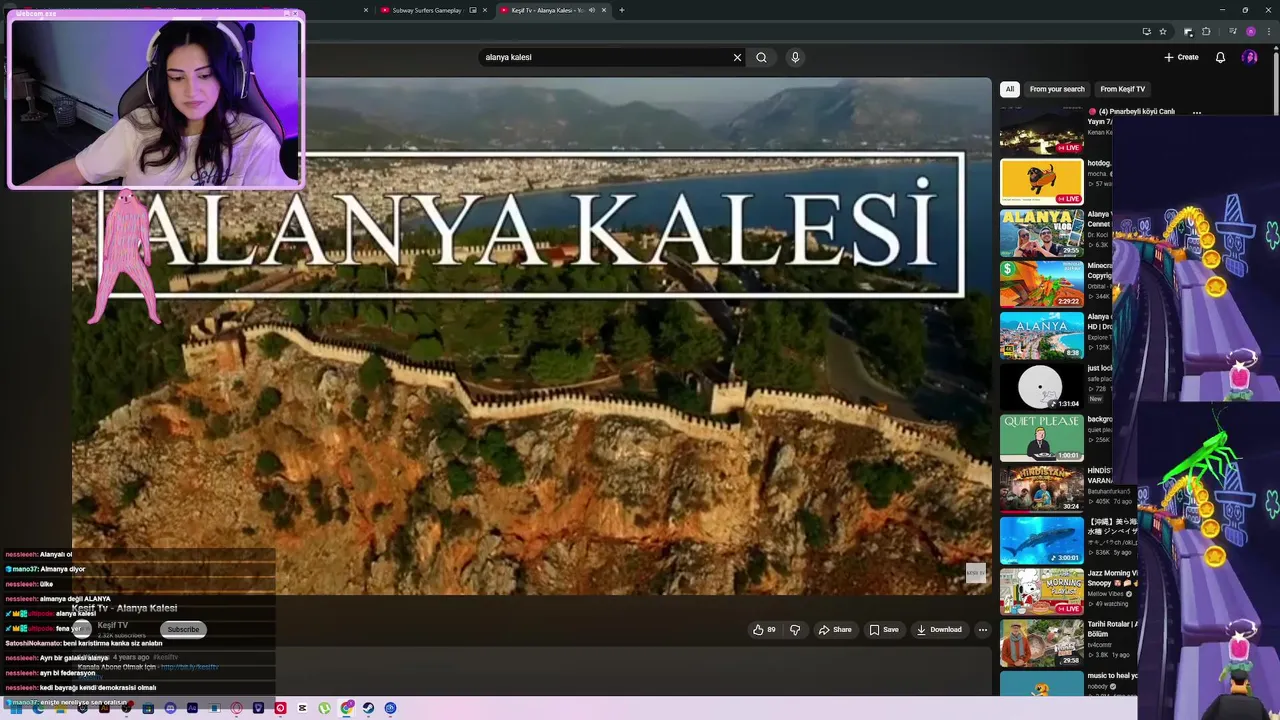
Task: Open Chrome three-dot menu
Action: click(1269, 31)
